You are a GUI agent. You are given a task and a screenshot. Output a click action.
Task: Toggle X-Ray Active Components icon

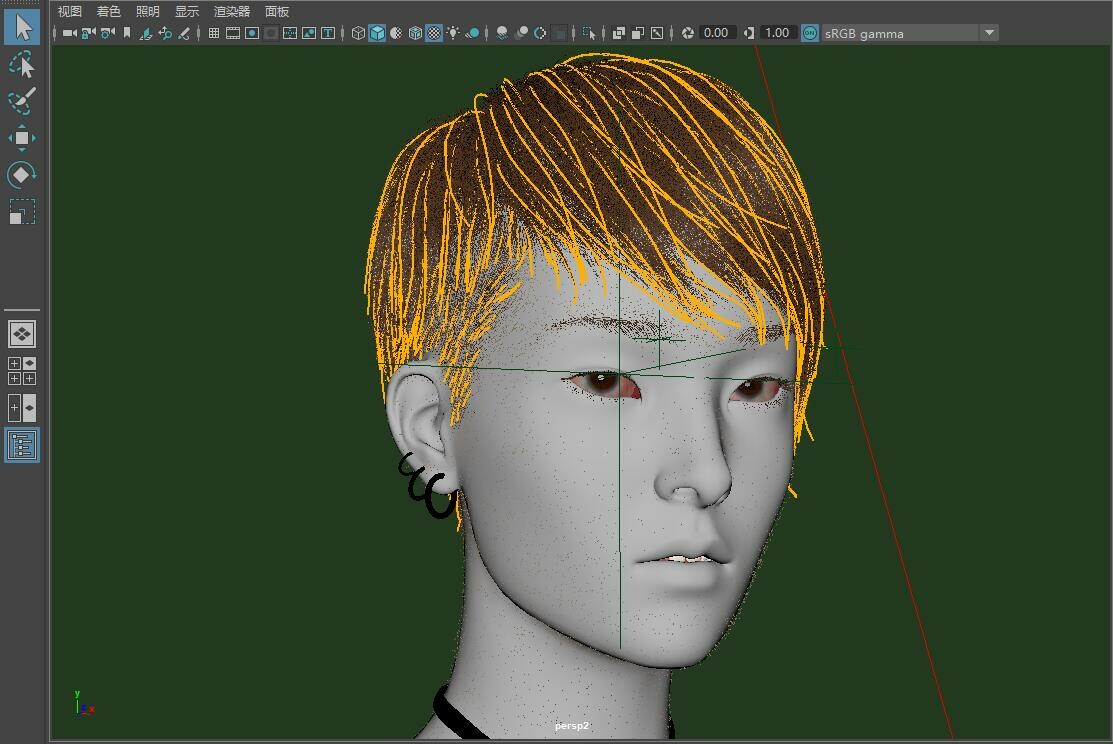coord(638,33)
